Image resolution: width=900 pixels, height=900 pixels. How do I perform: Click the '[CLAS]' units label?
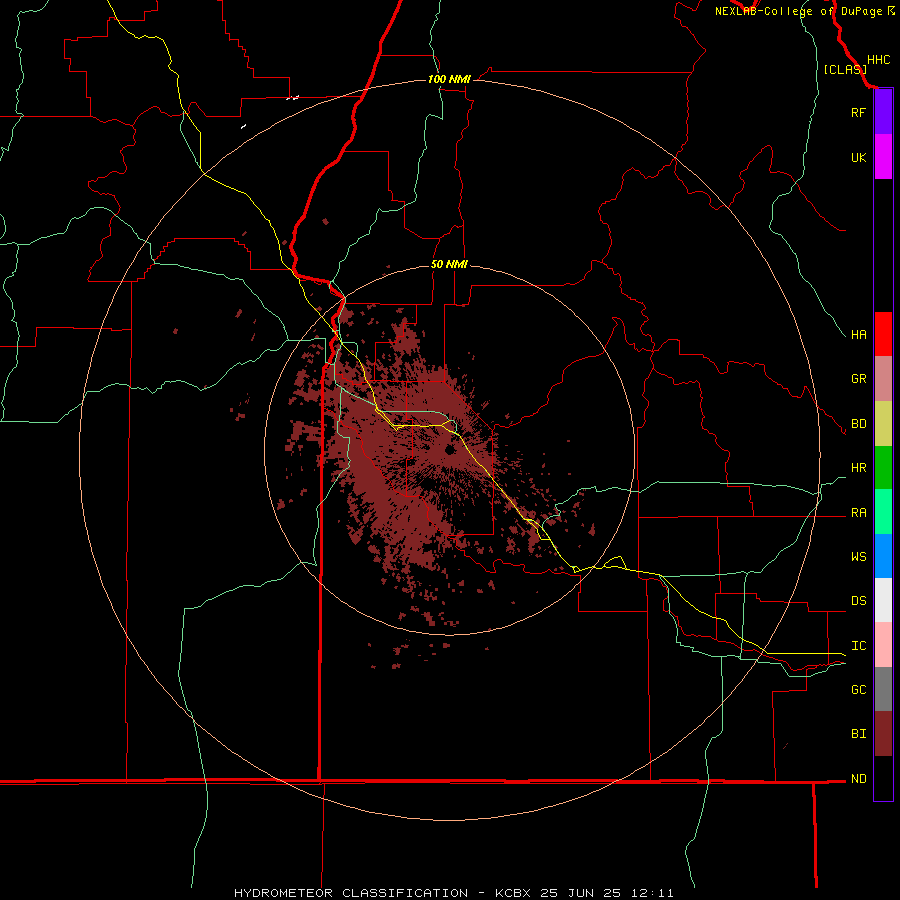[x=845, y=69]
